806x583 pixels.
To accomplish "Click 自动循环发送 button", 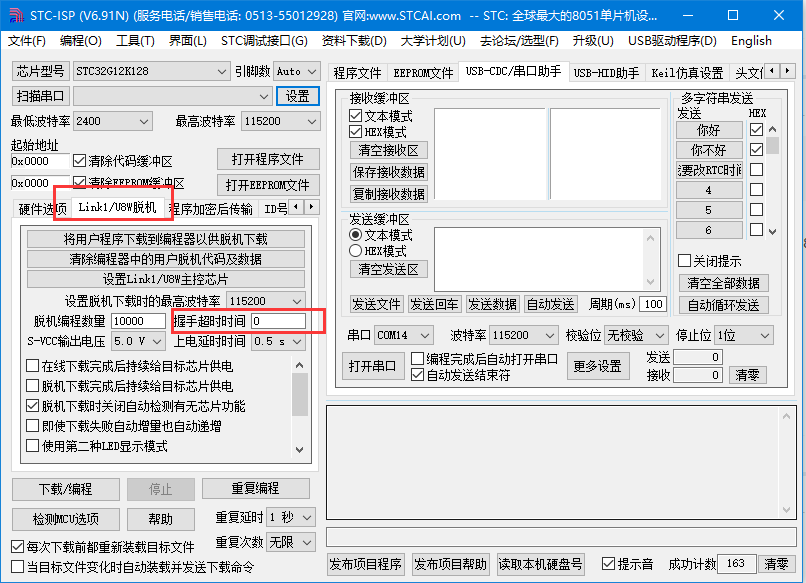I will [x=723, y=305].
